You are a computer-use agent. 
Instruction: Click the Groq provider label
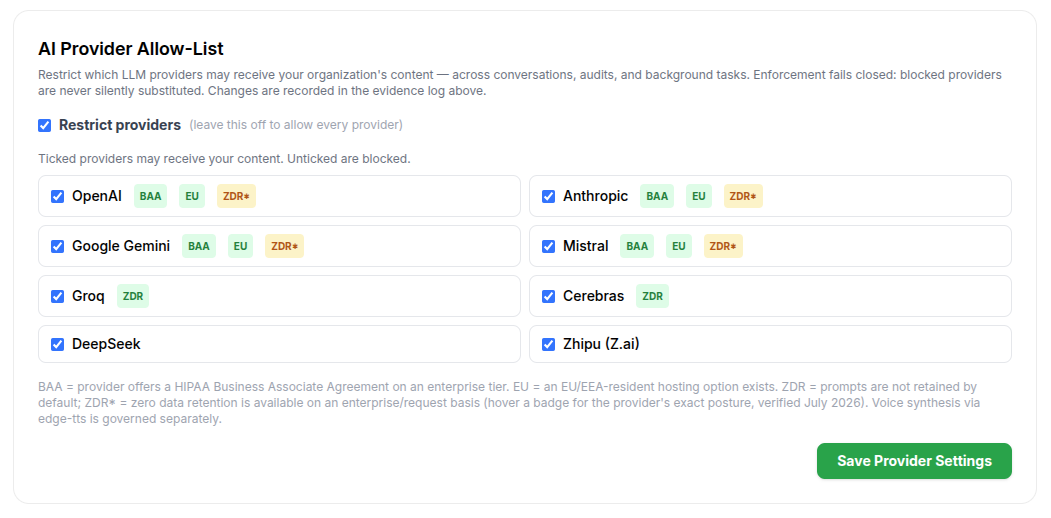pos(88,296)
